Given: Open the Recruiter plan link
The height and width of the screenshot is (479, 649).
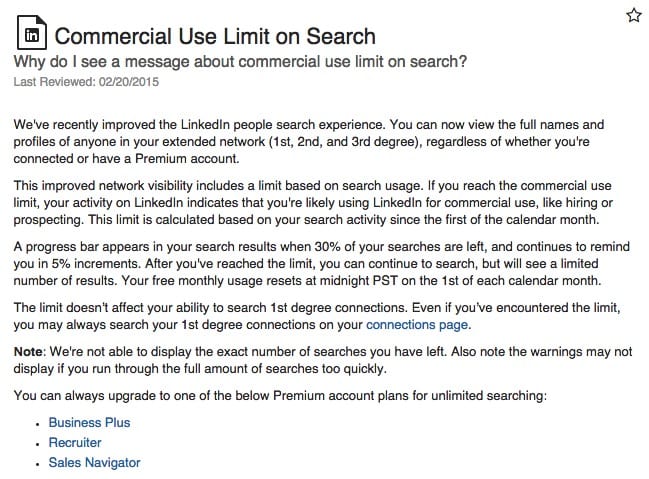Looking at the screenshot, I should [x=75, y=443].
